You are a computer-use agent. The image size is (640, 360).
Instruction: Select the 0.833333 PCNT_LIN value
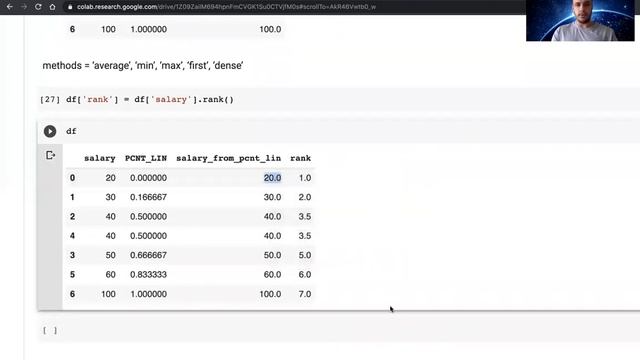click(148, 275)
